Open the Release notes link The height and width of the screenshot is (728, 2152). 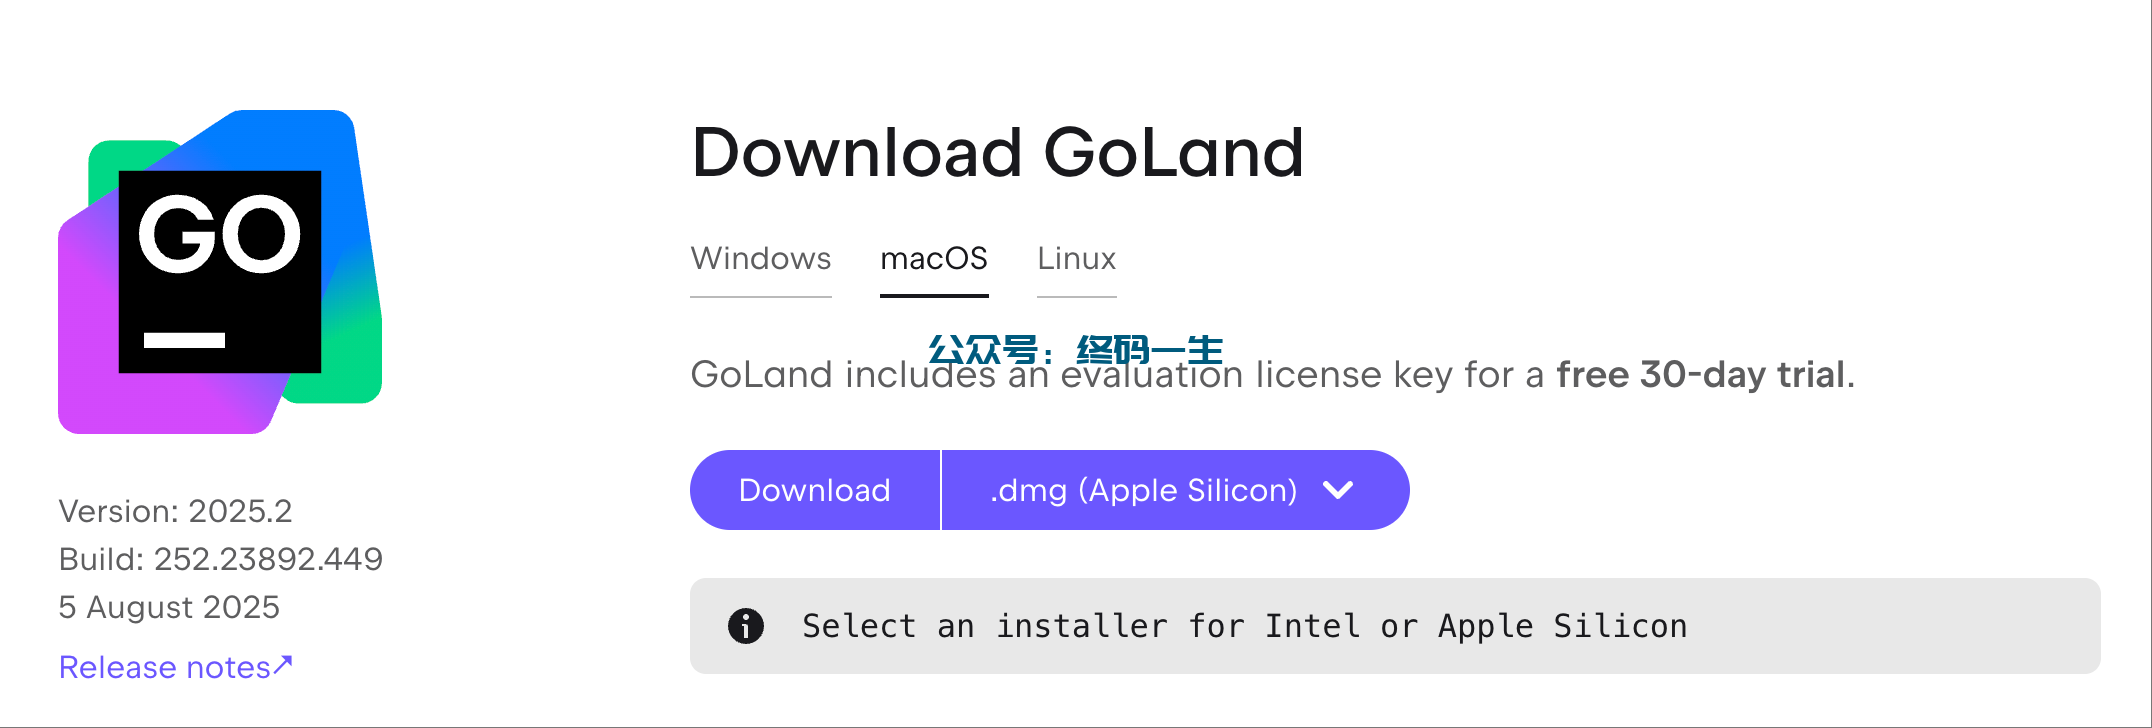tap(176, 667)
